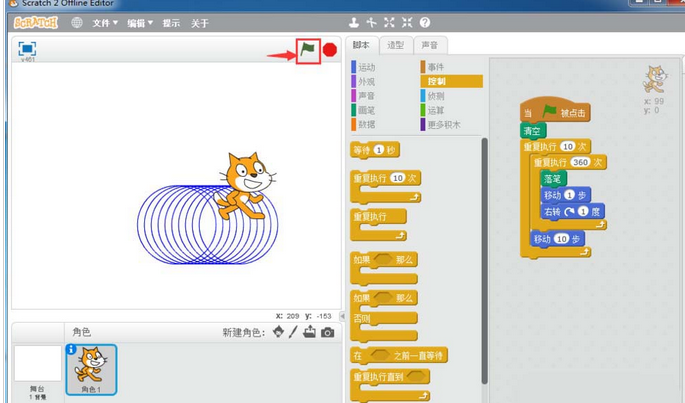
Task: Select the 画笔 block category
Action: click(366, 110)
